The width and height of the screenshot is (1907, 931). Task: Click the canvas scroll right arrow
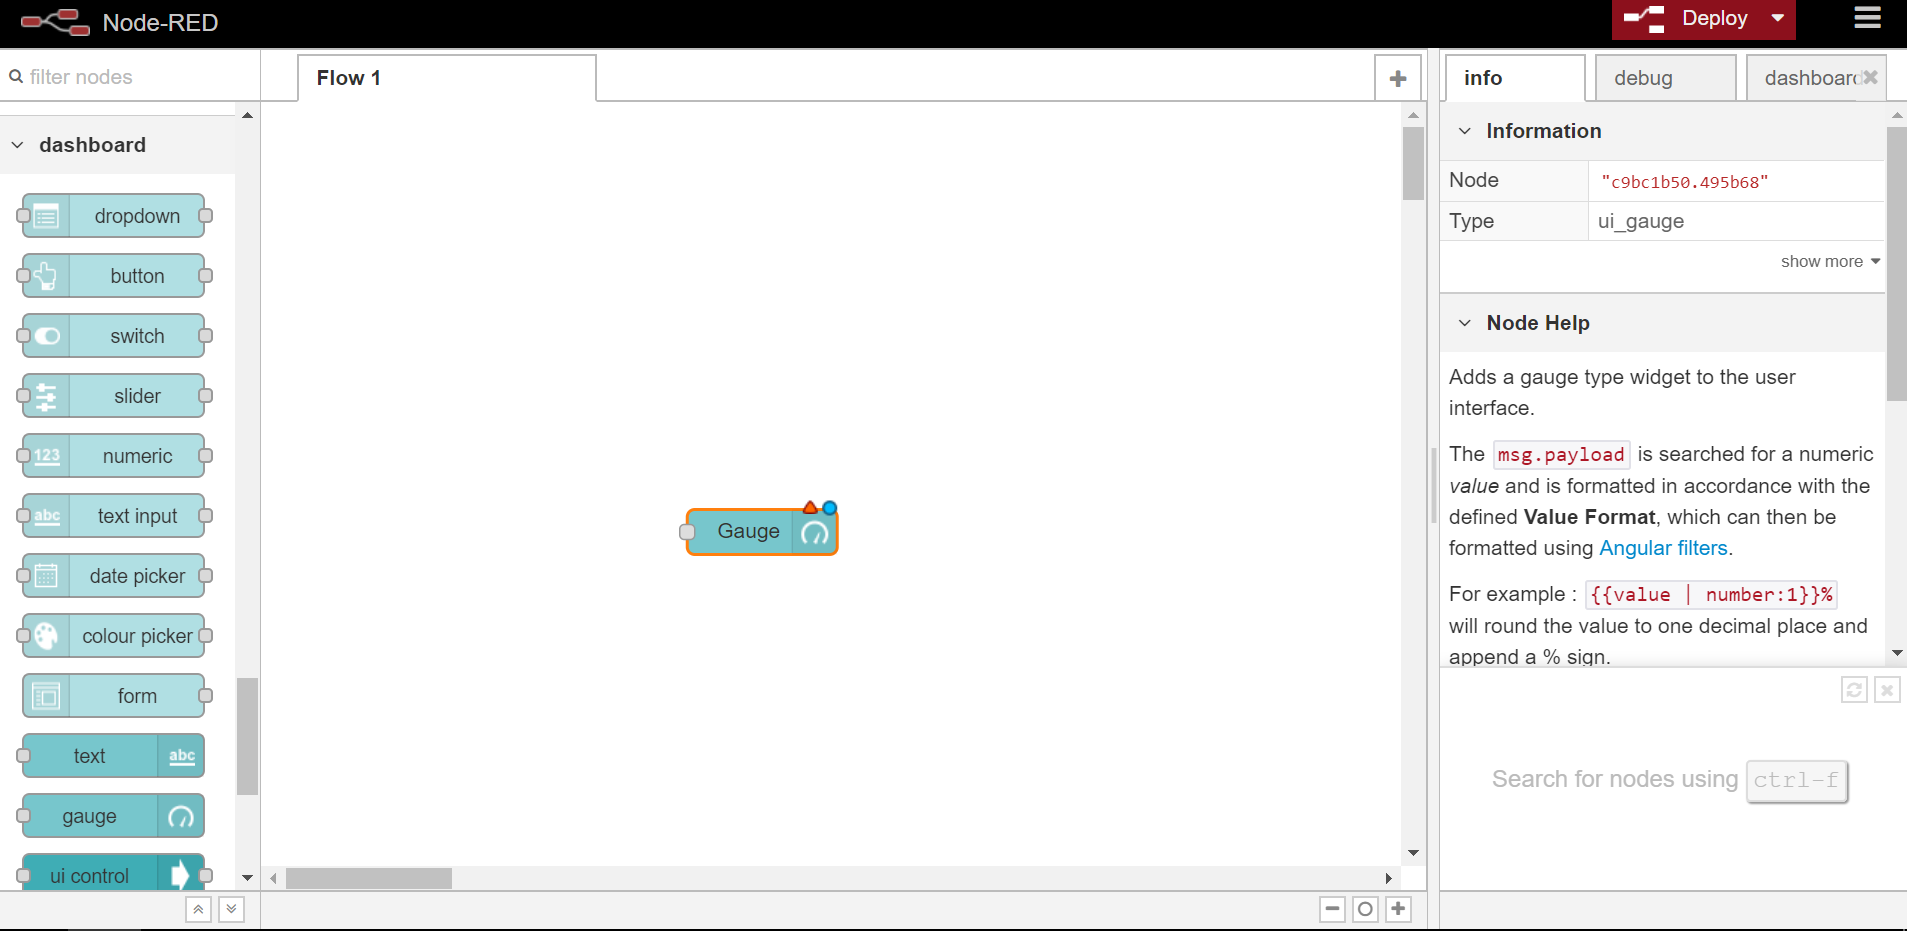pos(1388,878)
